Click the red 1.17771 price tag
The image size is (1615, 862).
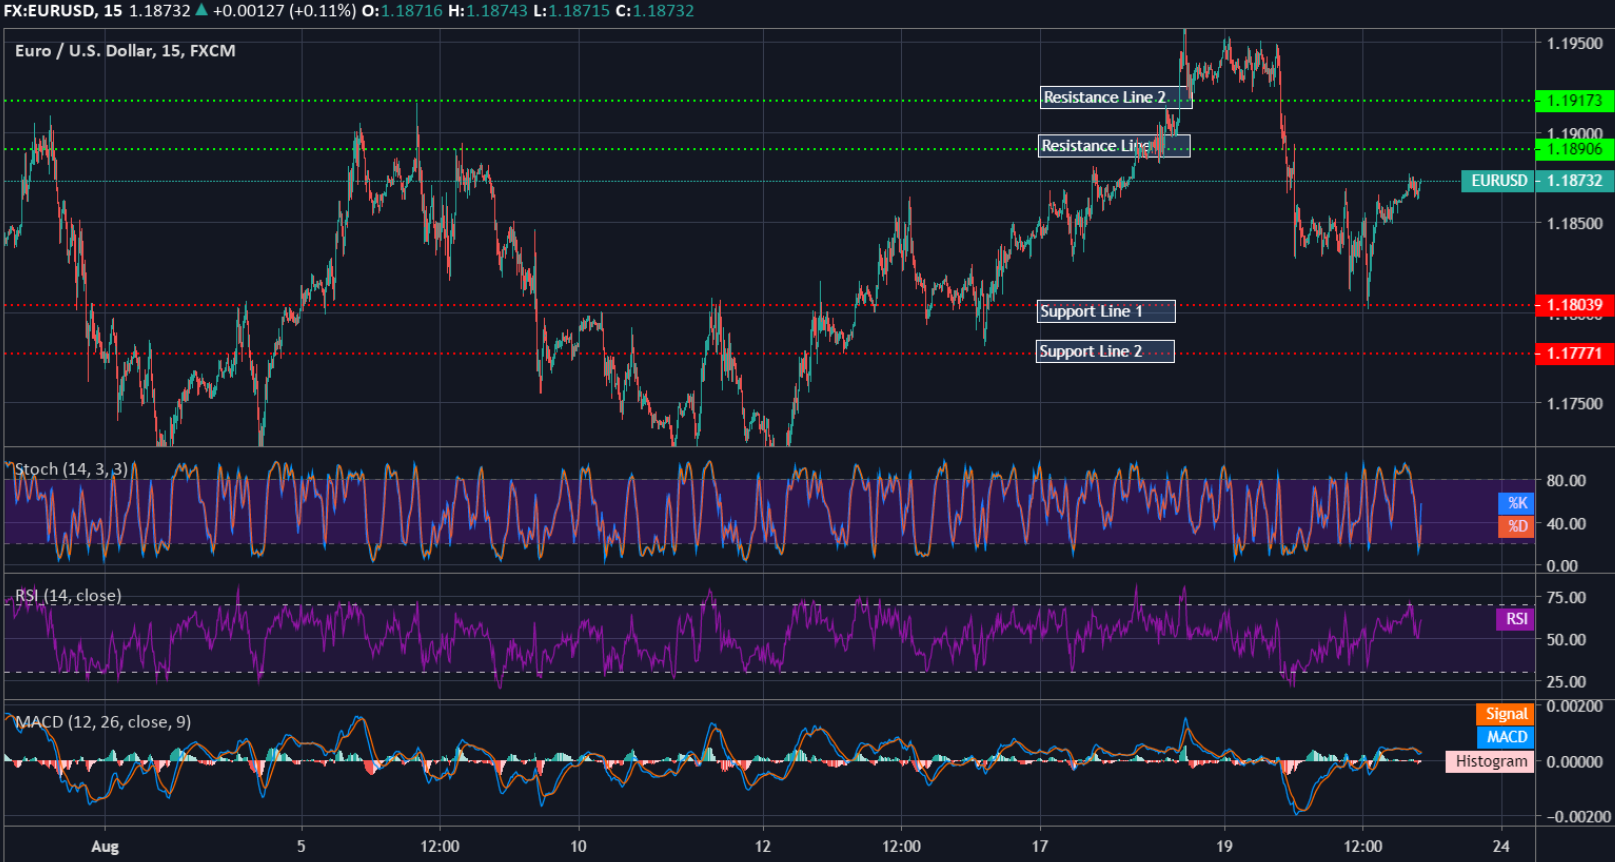(x=1574, y=353)
